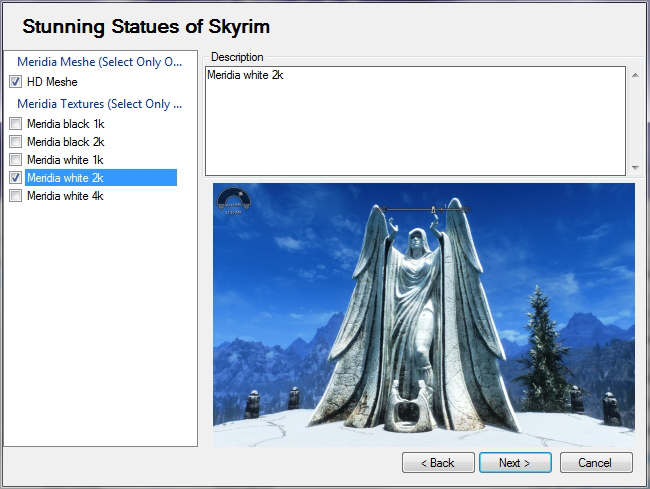This screenshot has height=489, width=650.
Task: Click the Meridia statue preview image
Action: coord(424,315)
